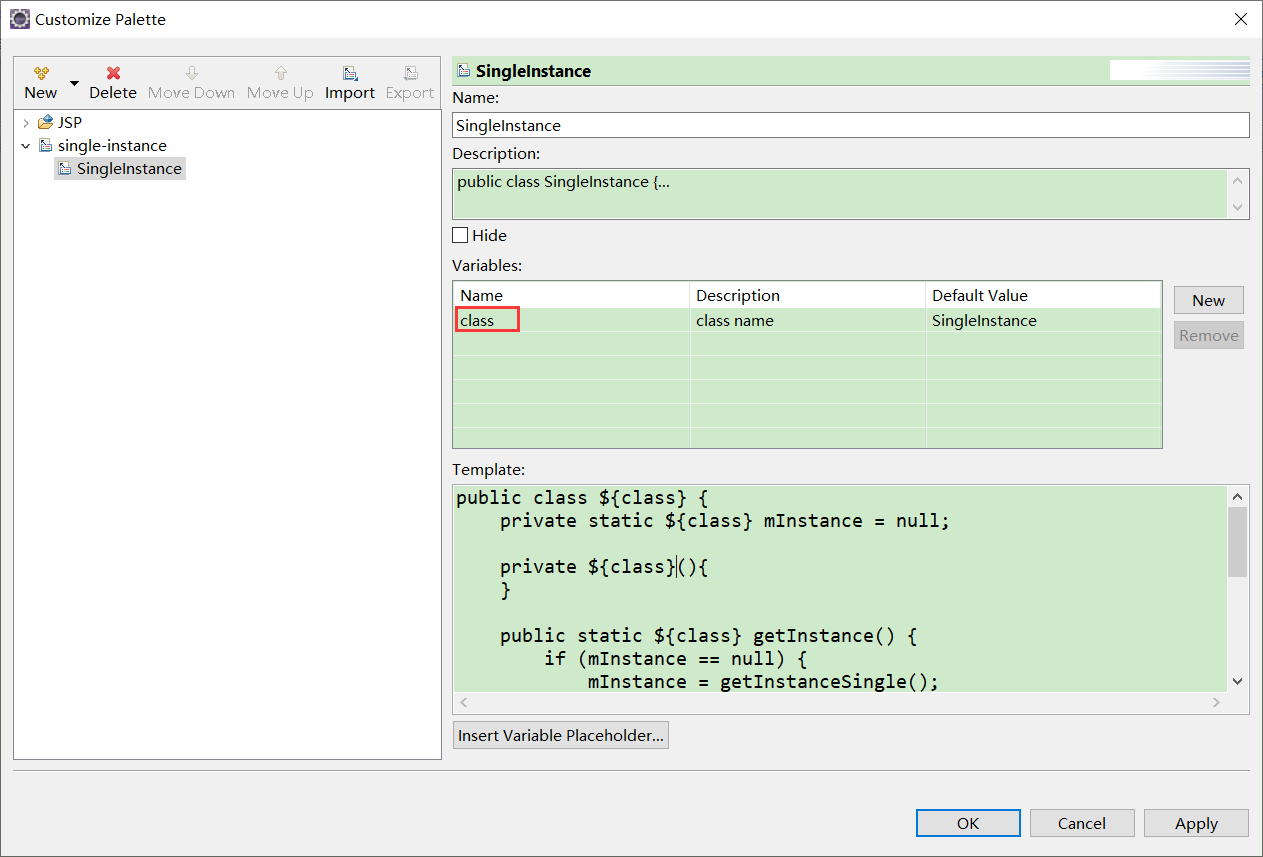Collapse the single-instance tree node
1263x857 pixels.
25,145
